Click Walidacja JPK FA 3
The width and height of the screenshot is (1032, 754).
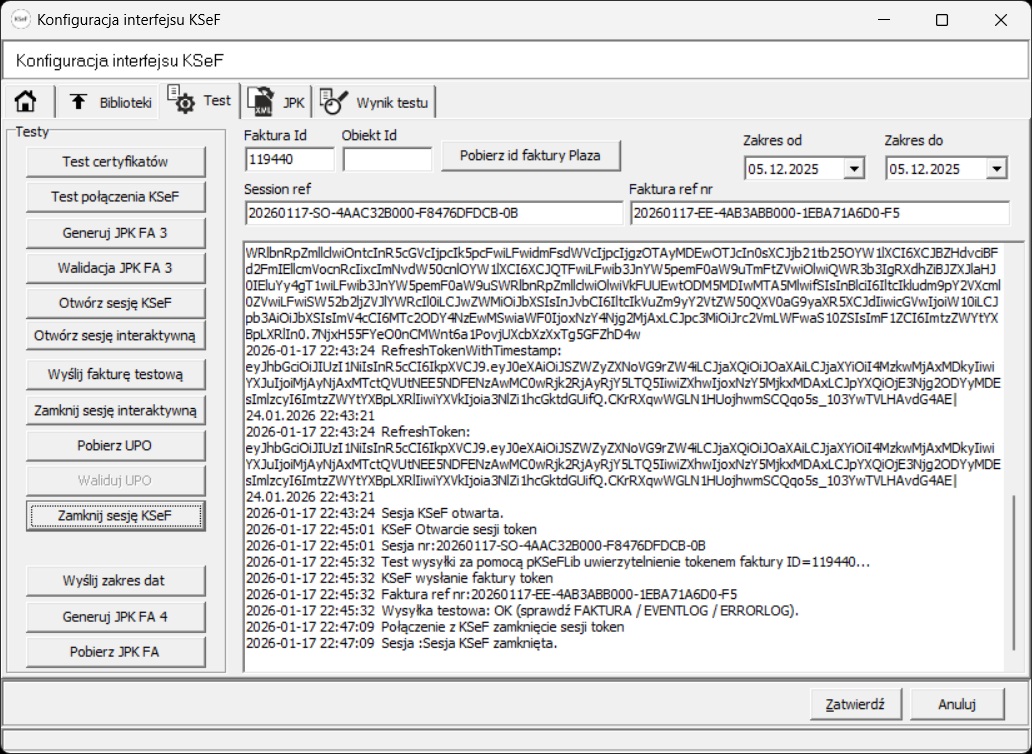[x=115, y=268]
